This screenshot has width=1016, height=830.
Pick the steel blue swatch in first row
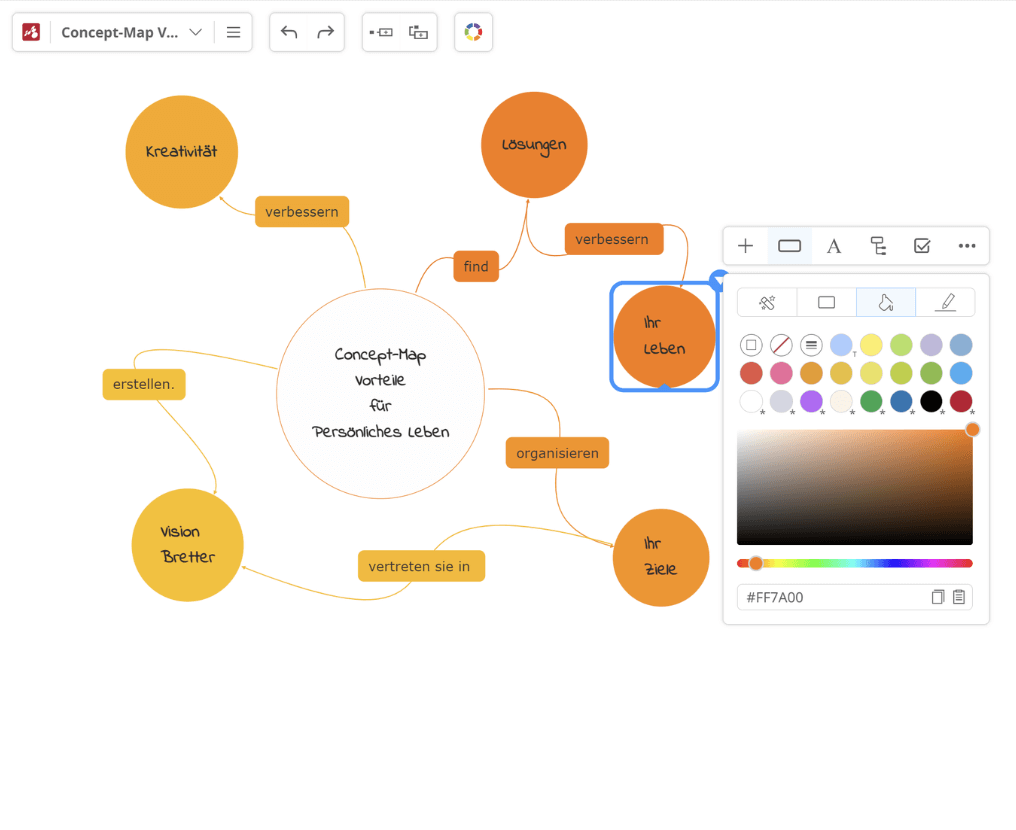pyautogui.click(x=961, y=345)
